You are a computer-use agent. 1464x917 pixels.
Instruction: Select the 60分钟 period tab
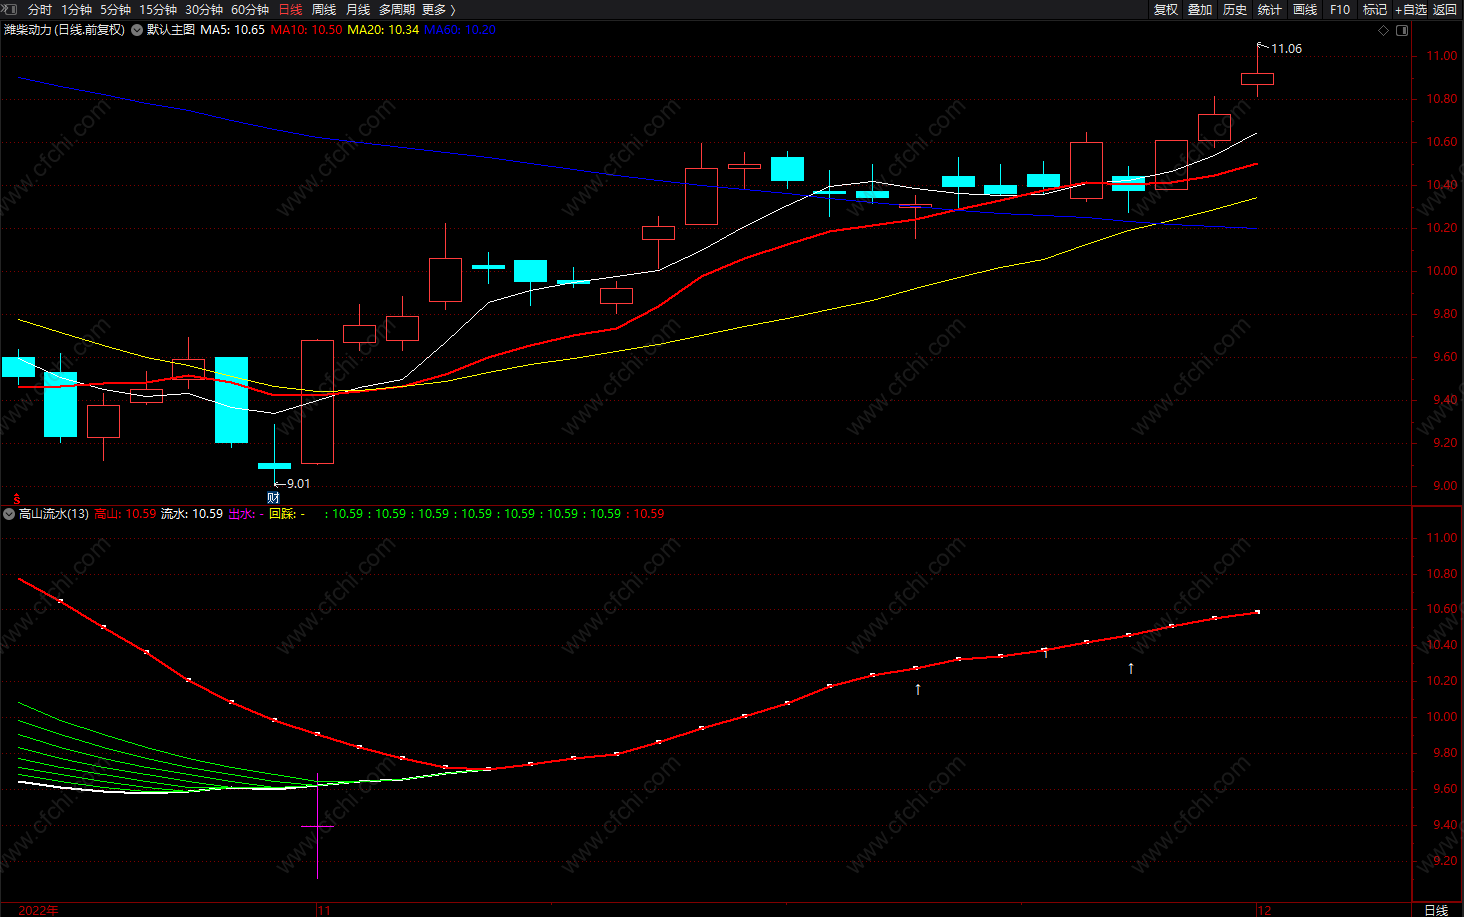point(250,9)
